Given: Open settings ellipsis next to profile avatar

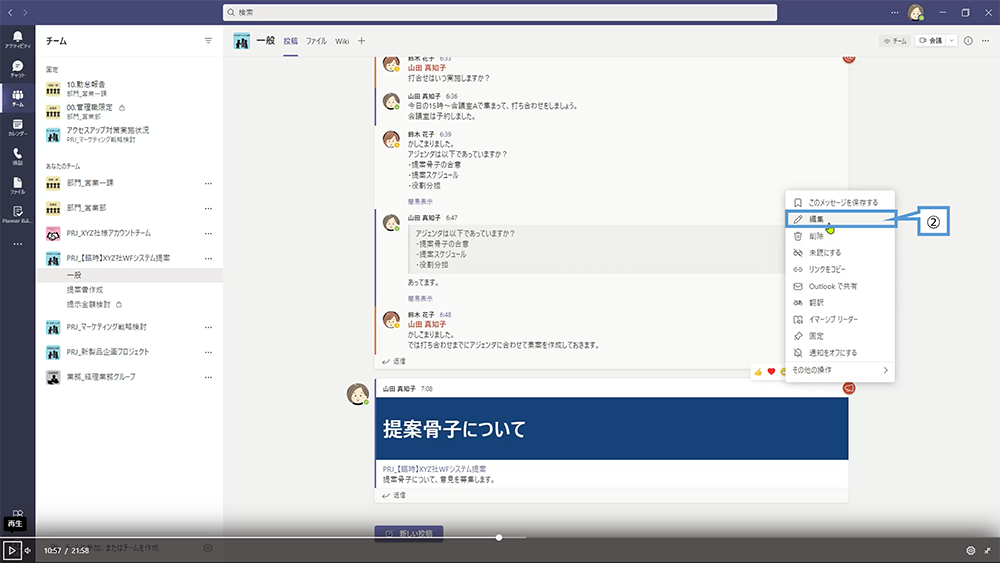Looking at the screenshot, I should tap(895, 12).
